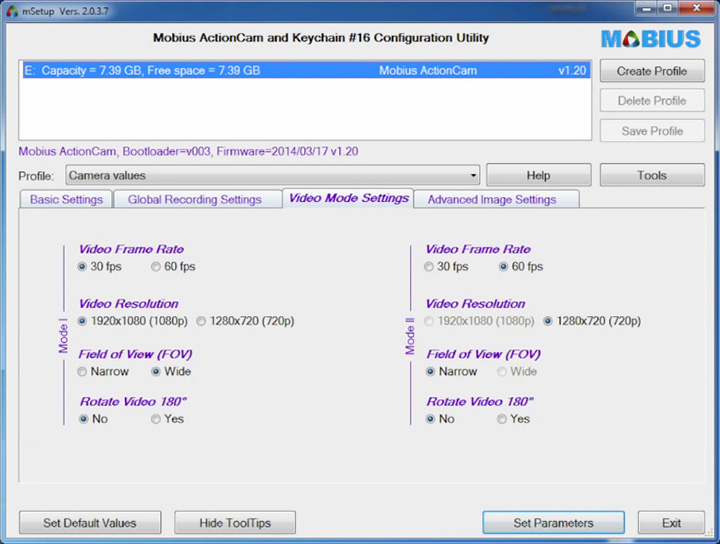The image size is (720, 544).
Task: Click Set Default Values button
Action: pyautogui.click(x=90, y=523)
